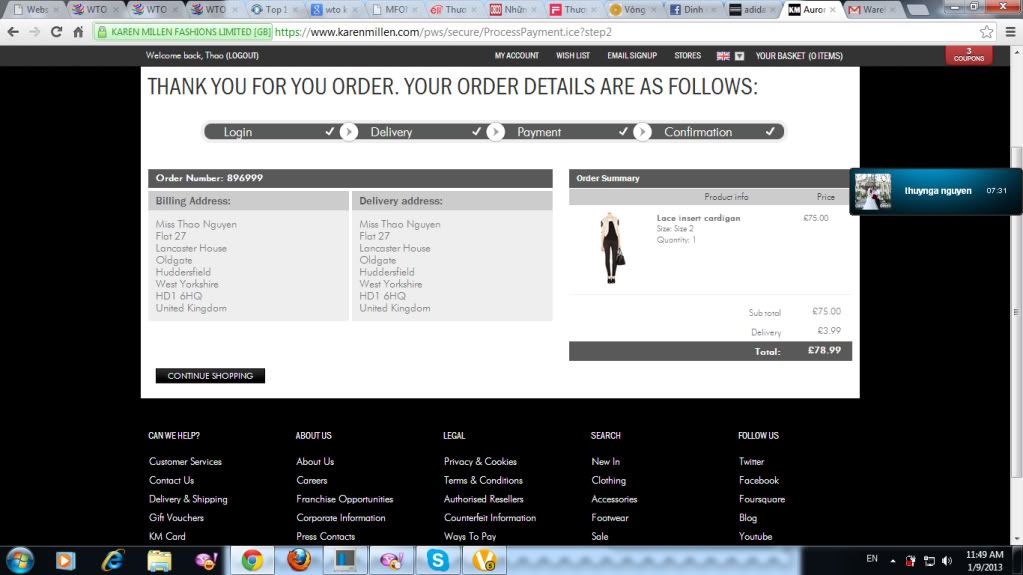This screenshot has height=575, width=1023.
Task: Open Your Basket link
Action: click(x=798, y=56)
